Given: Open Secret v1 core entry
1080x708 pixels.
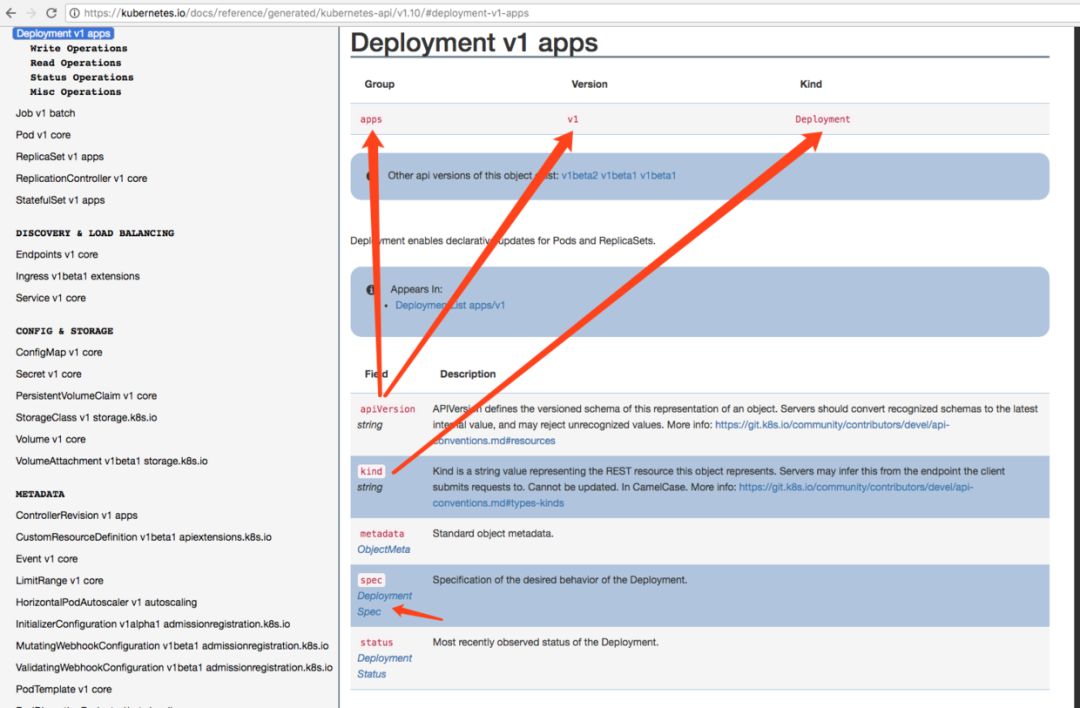Looking at the screenshot, I should click(x=49, y=374).
